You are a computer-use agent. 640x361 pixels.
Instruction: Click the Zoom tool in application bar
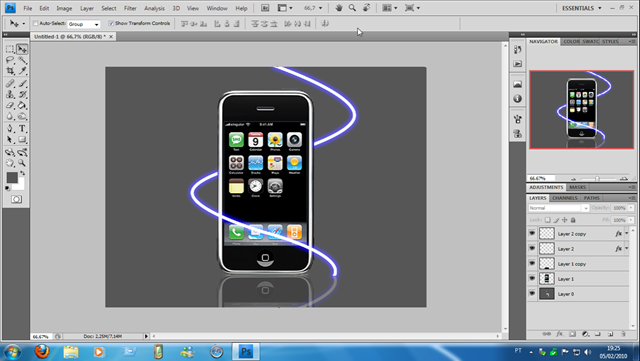[x=352, y=8]
